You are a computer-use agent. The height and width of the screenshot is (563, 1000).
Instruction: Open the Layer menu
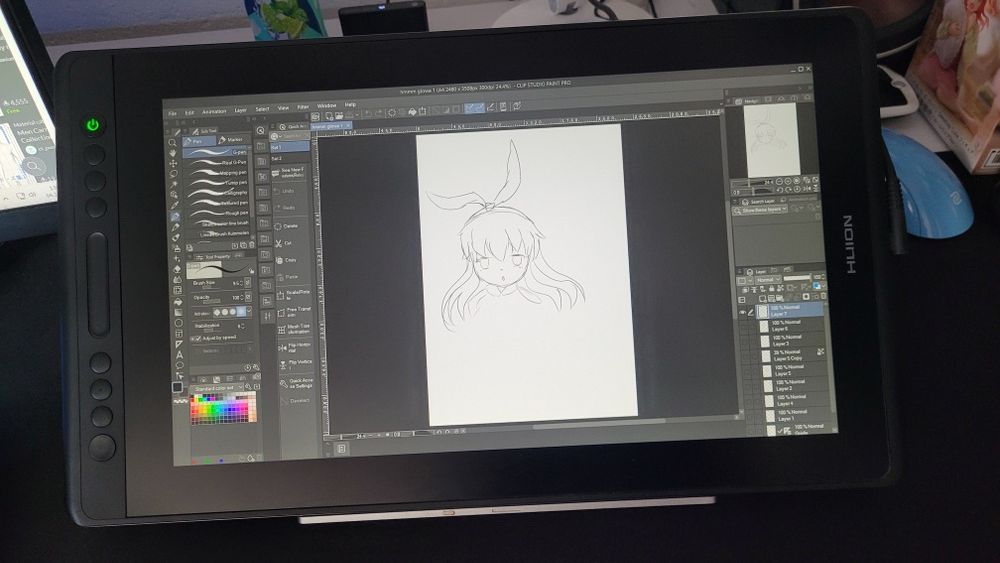240,110
